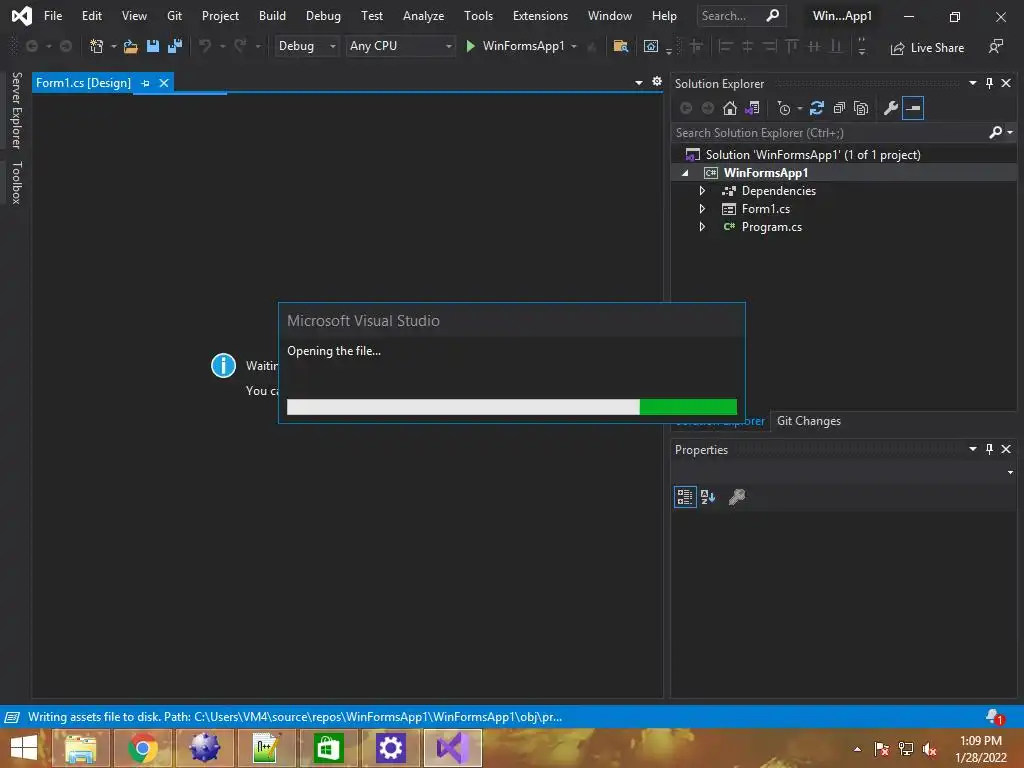The image size is (1024, 768).
Task: Open Solution Explorer Properties wrench icon
Action: (x=891, y=108)
